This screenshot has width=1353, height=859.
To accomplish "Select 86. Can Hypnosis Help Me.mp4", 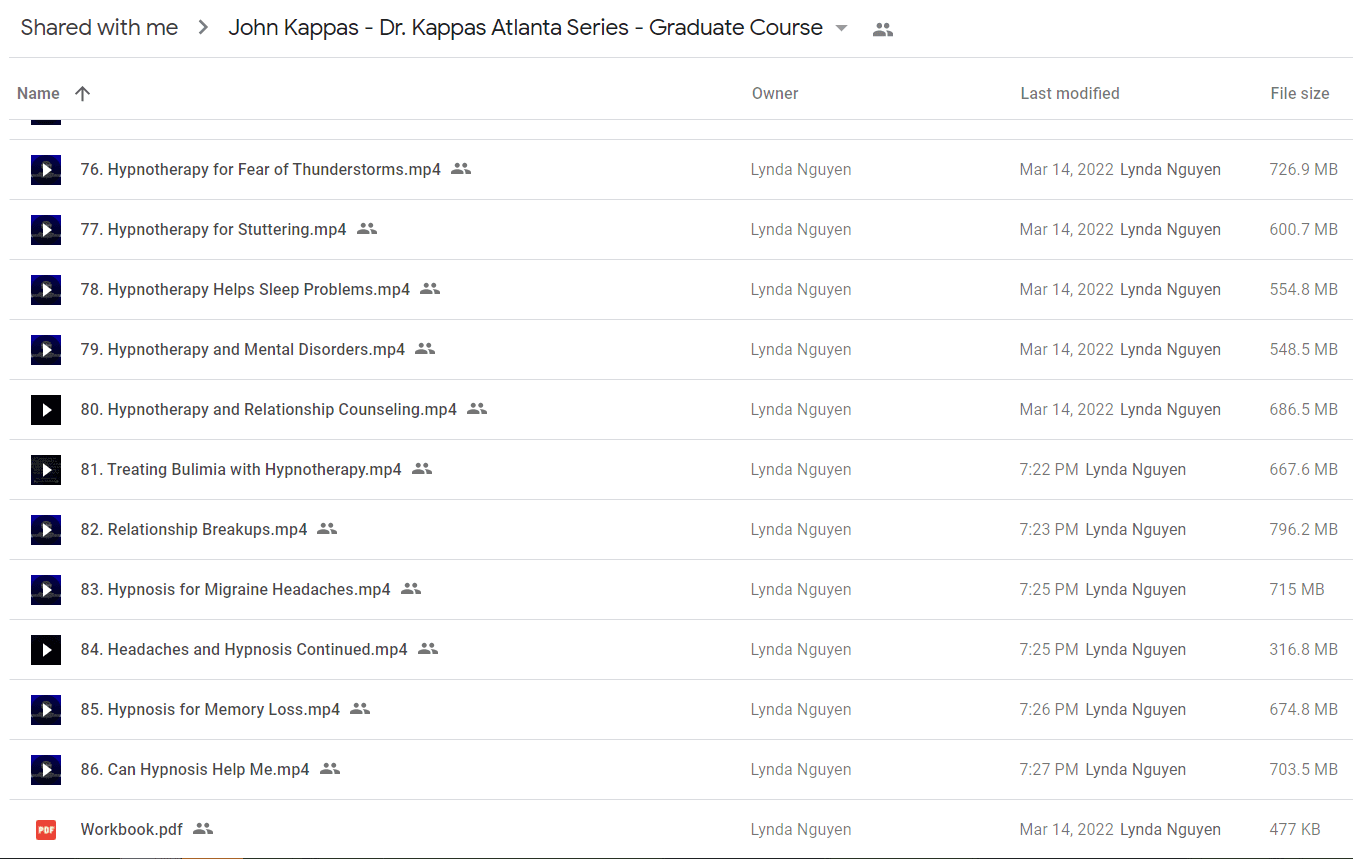I will pyautogui.click(x=195, y=770).
